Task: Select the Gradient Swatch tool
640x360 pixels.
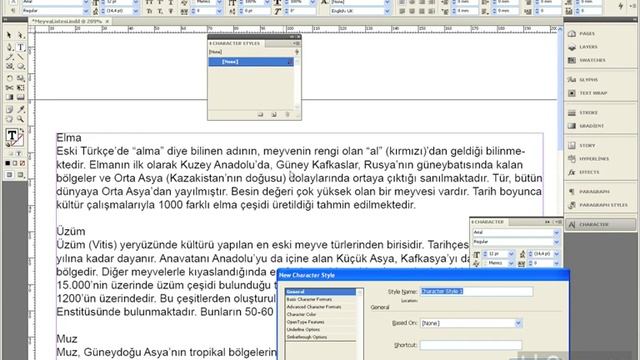Action: [x=9, y=97]
